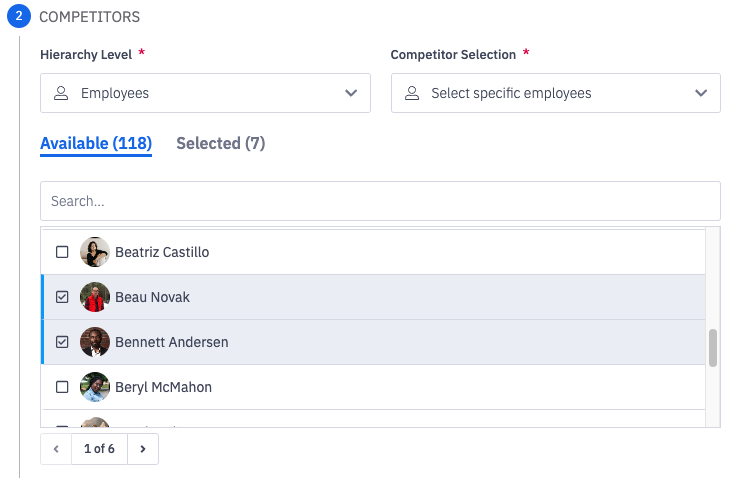The image size is (750, 478).
Task: Click the person icon in Hierarchy Level field
Action: tap(61, 93)
